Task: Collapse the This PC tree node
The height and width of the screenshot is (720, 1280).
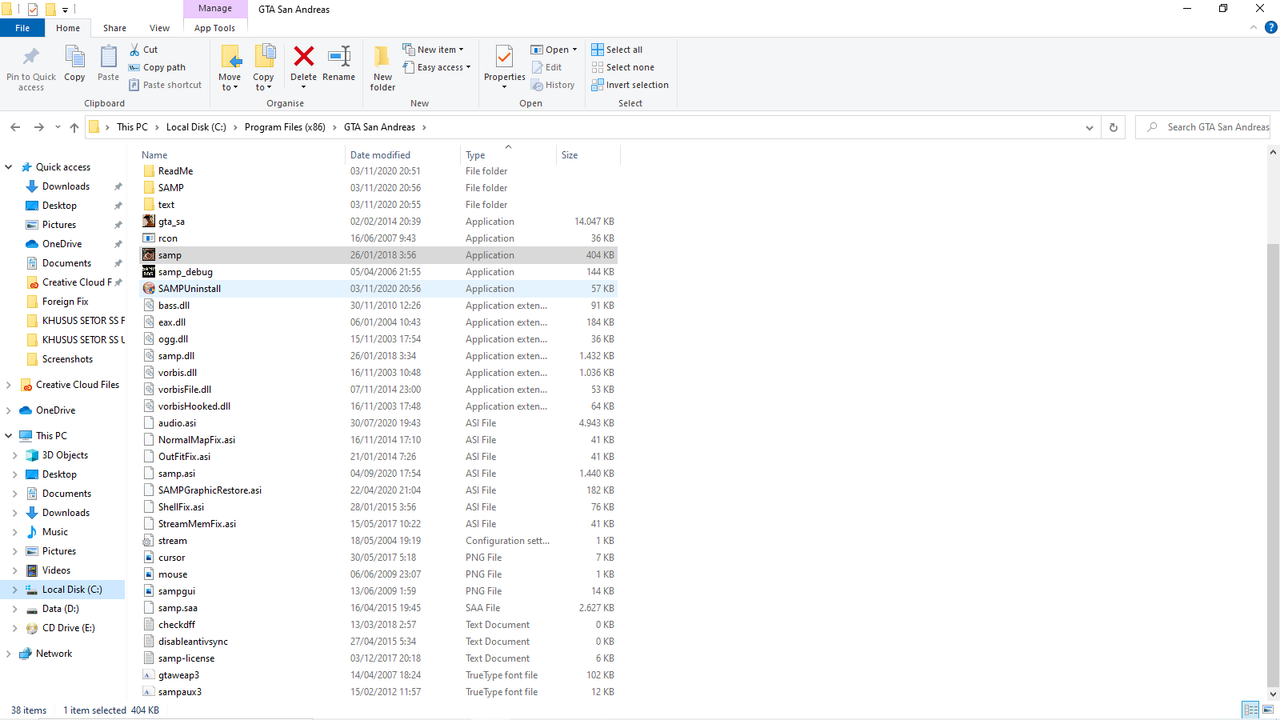Action: point(10,436)
